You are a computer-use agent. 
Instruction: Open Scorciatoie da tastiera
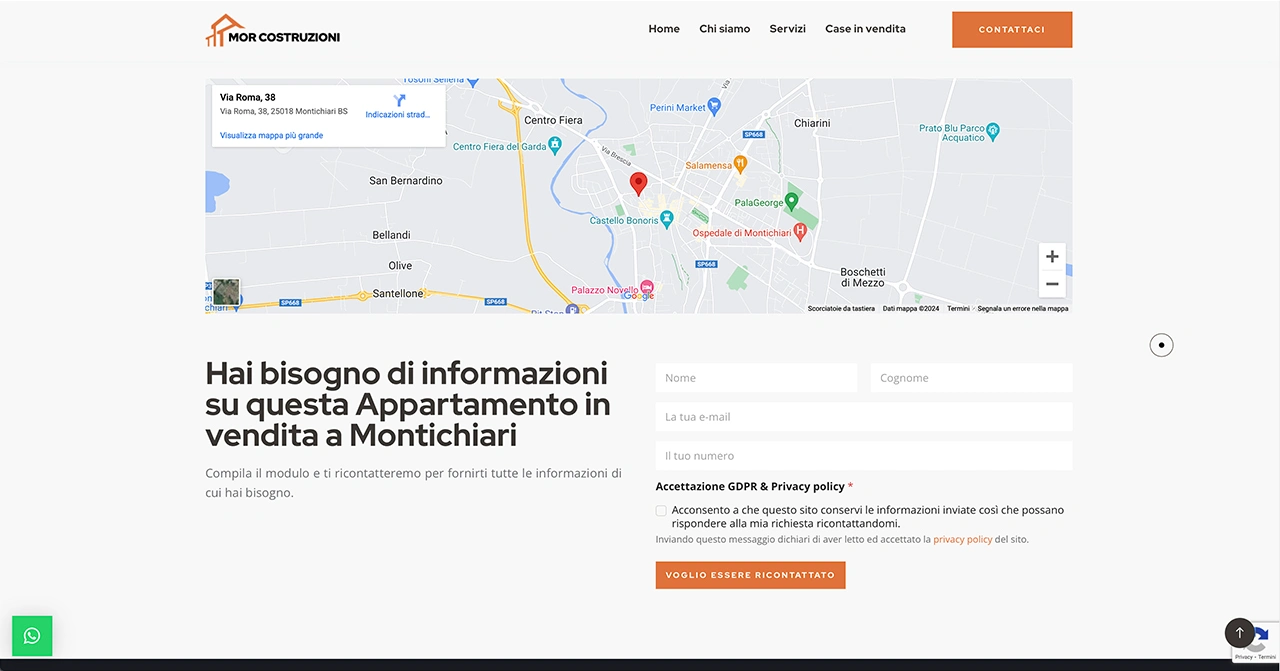click(x=841, y=308)
